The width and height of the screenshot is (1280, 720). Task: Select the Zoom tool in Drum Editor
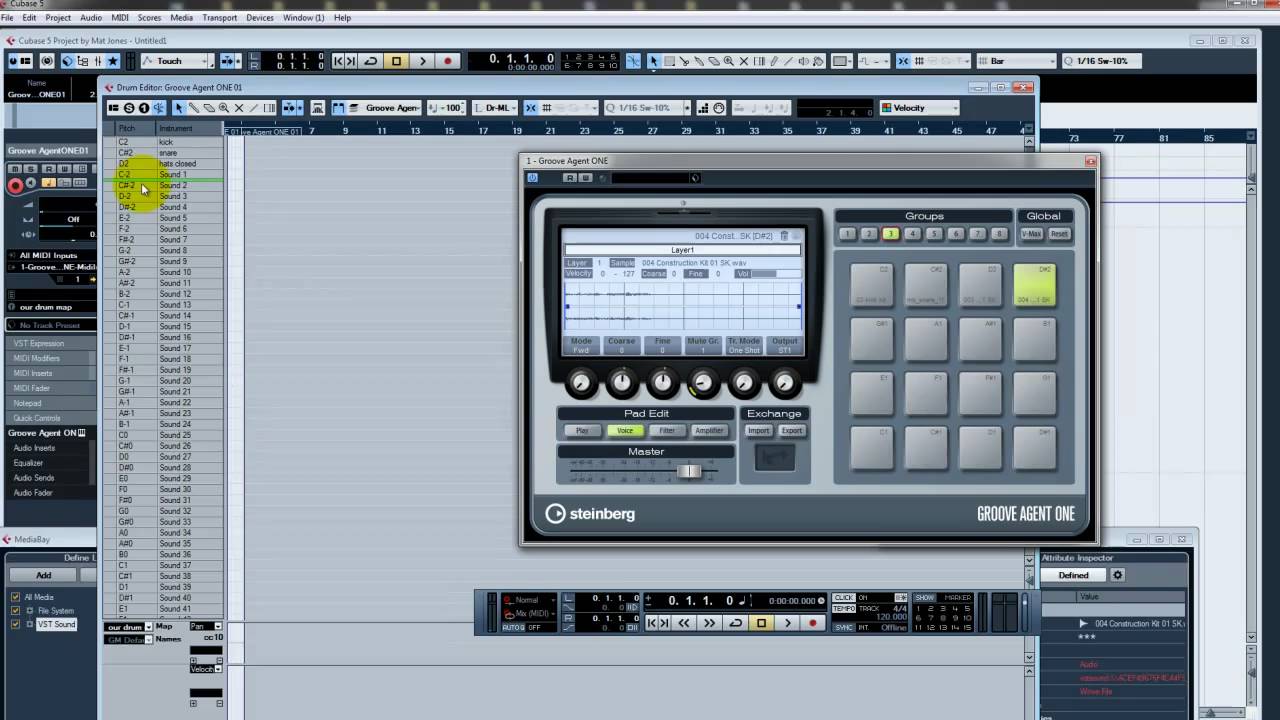224,108
